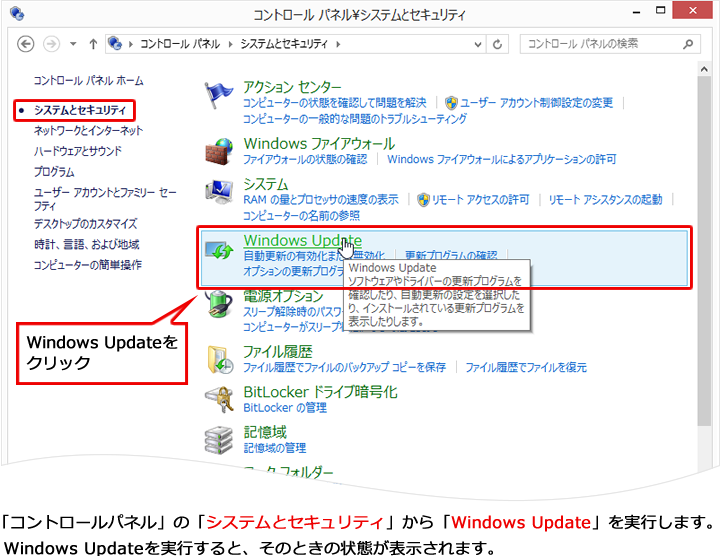Screen dimensions: 720x556
Task: Expand chevron after システムとセキュリティ breadcrumb
Action: pos(338,45)
